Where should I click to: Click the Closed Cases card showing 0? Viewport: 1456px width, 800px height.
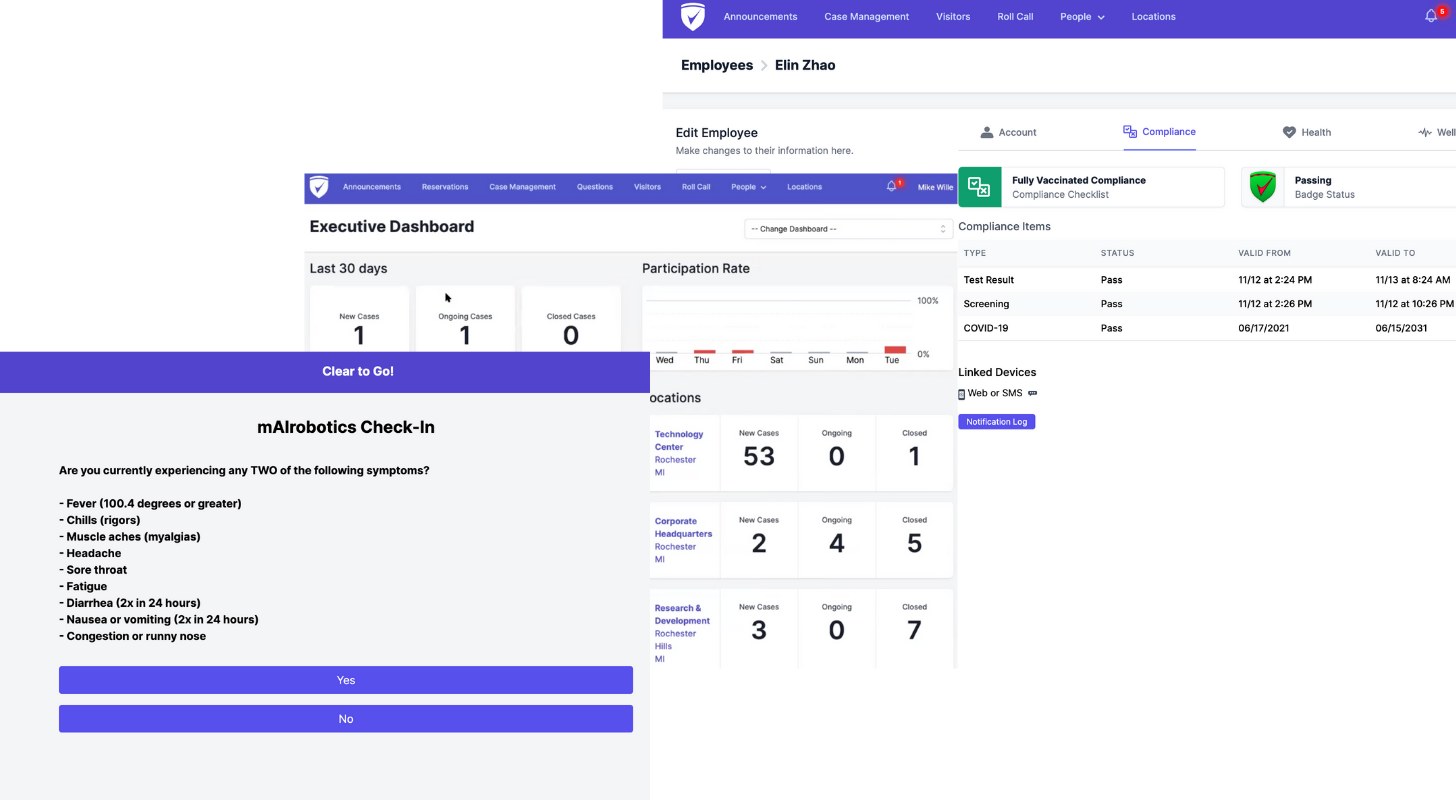click(571, 320)
